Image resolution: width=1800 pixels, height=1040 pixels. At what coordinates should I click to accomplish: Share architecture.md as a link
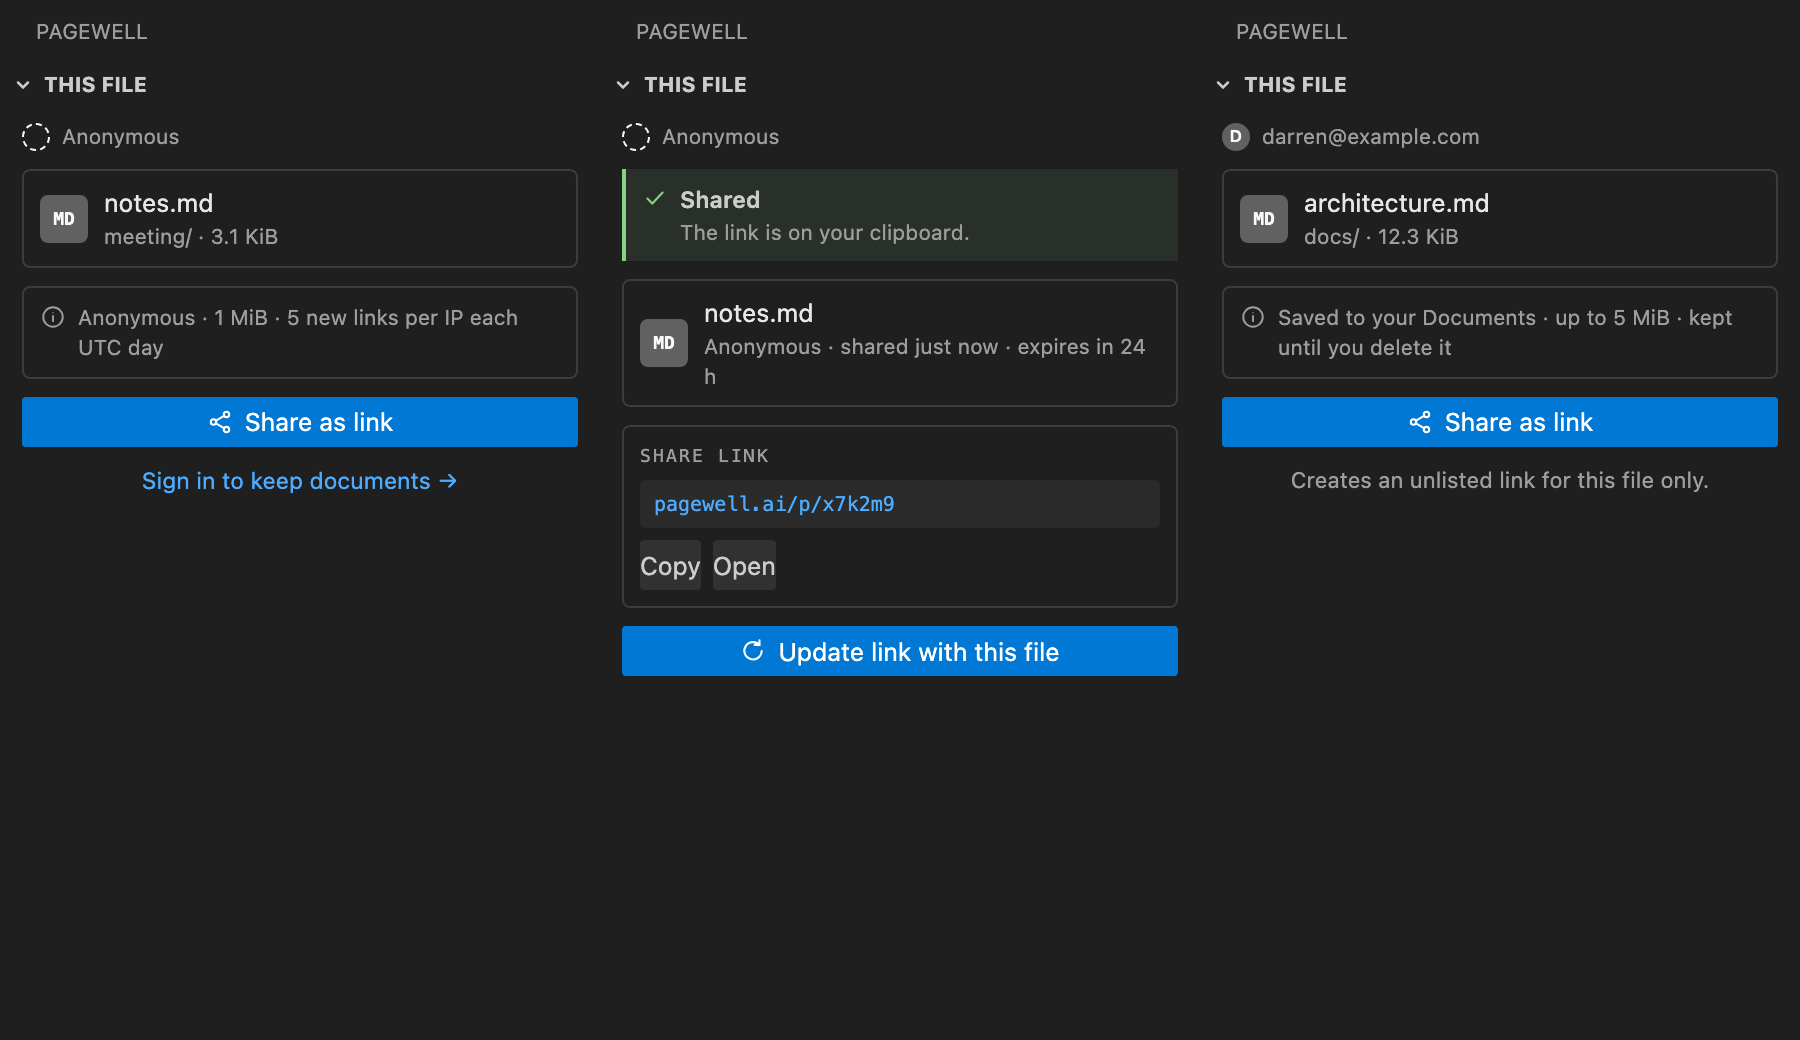1500,422
